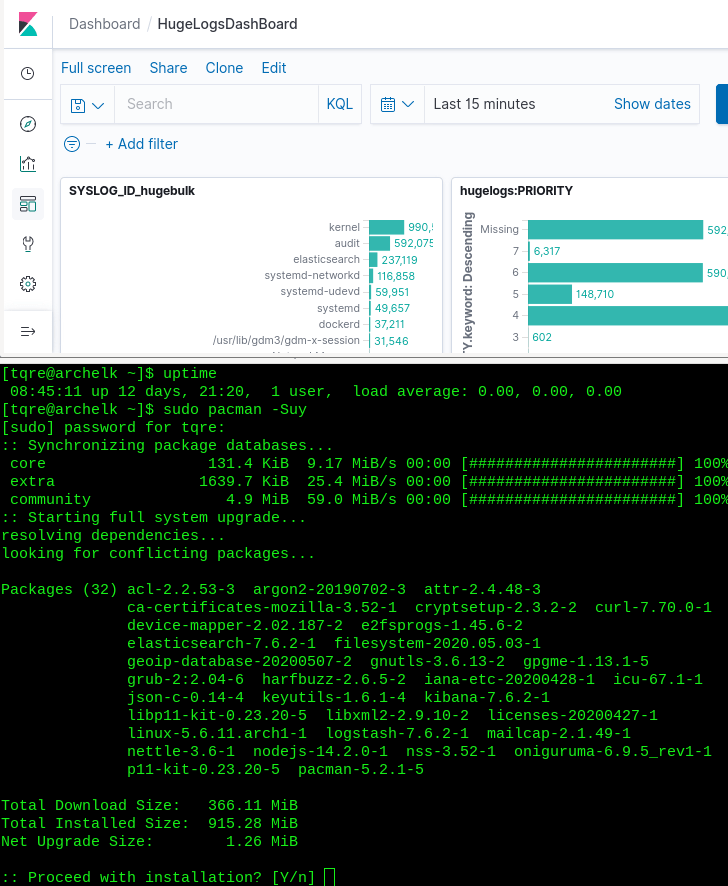Click priority 6 bar in chart
Image resolution: width=728 pixels, height=886 pixels.
(x=616, y=272)
